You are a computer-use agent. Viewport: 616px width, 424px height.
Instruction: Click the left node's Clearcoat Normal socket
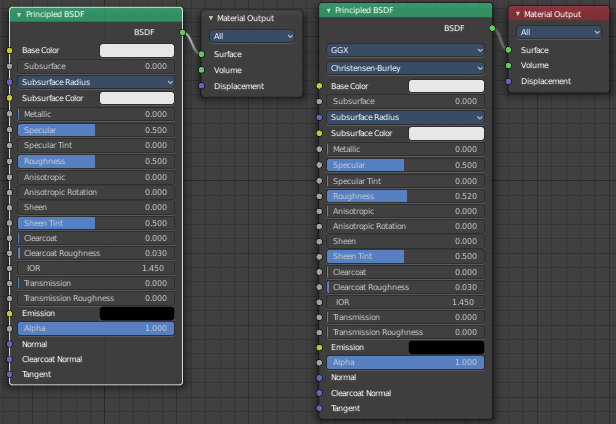tap(10, 359)
